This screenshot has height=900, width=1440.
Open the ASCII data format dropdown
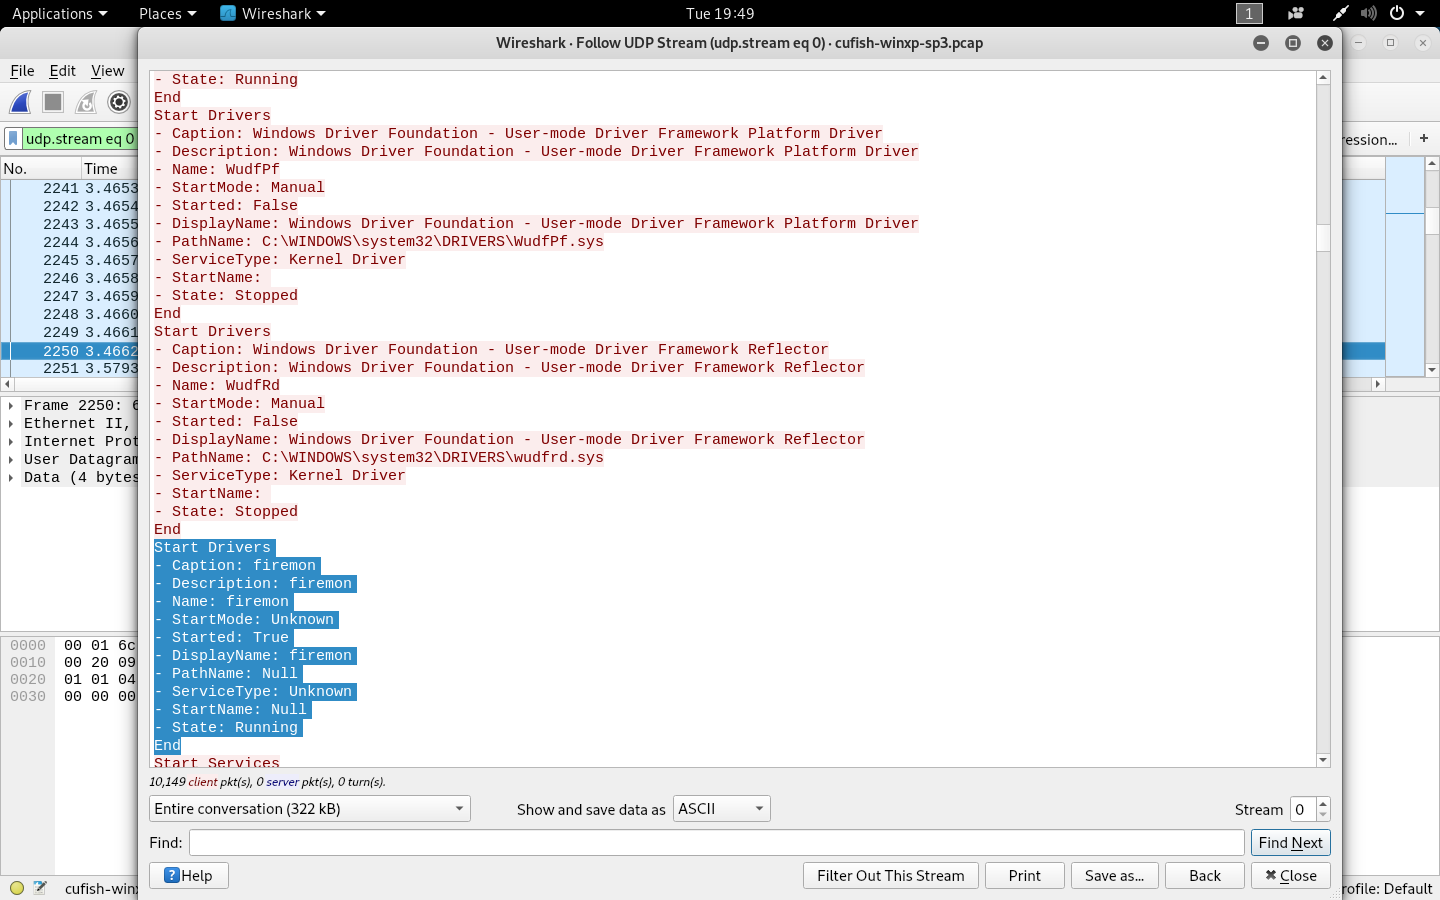click(x=722, y=809)
